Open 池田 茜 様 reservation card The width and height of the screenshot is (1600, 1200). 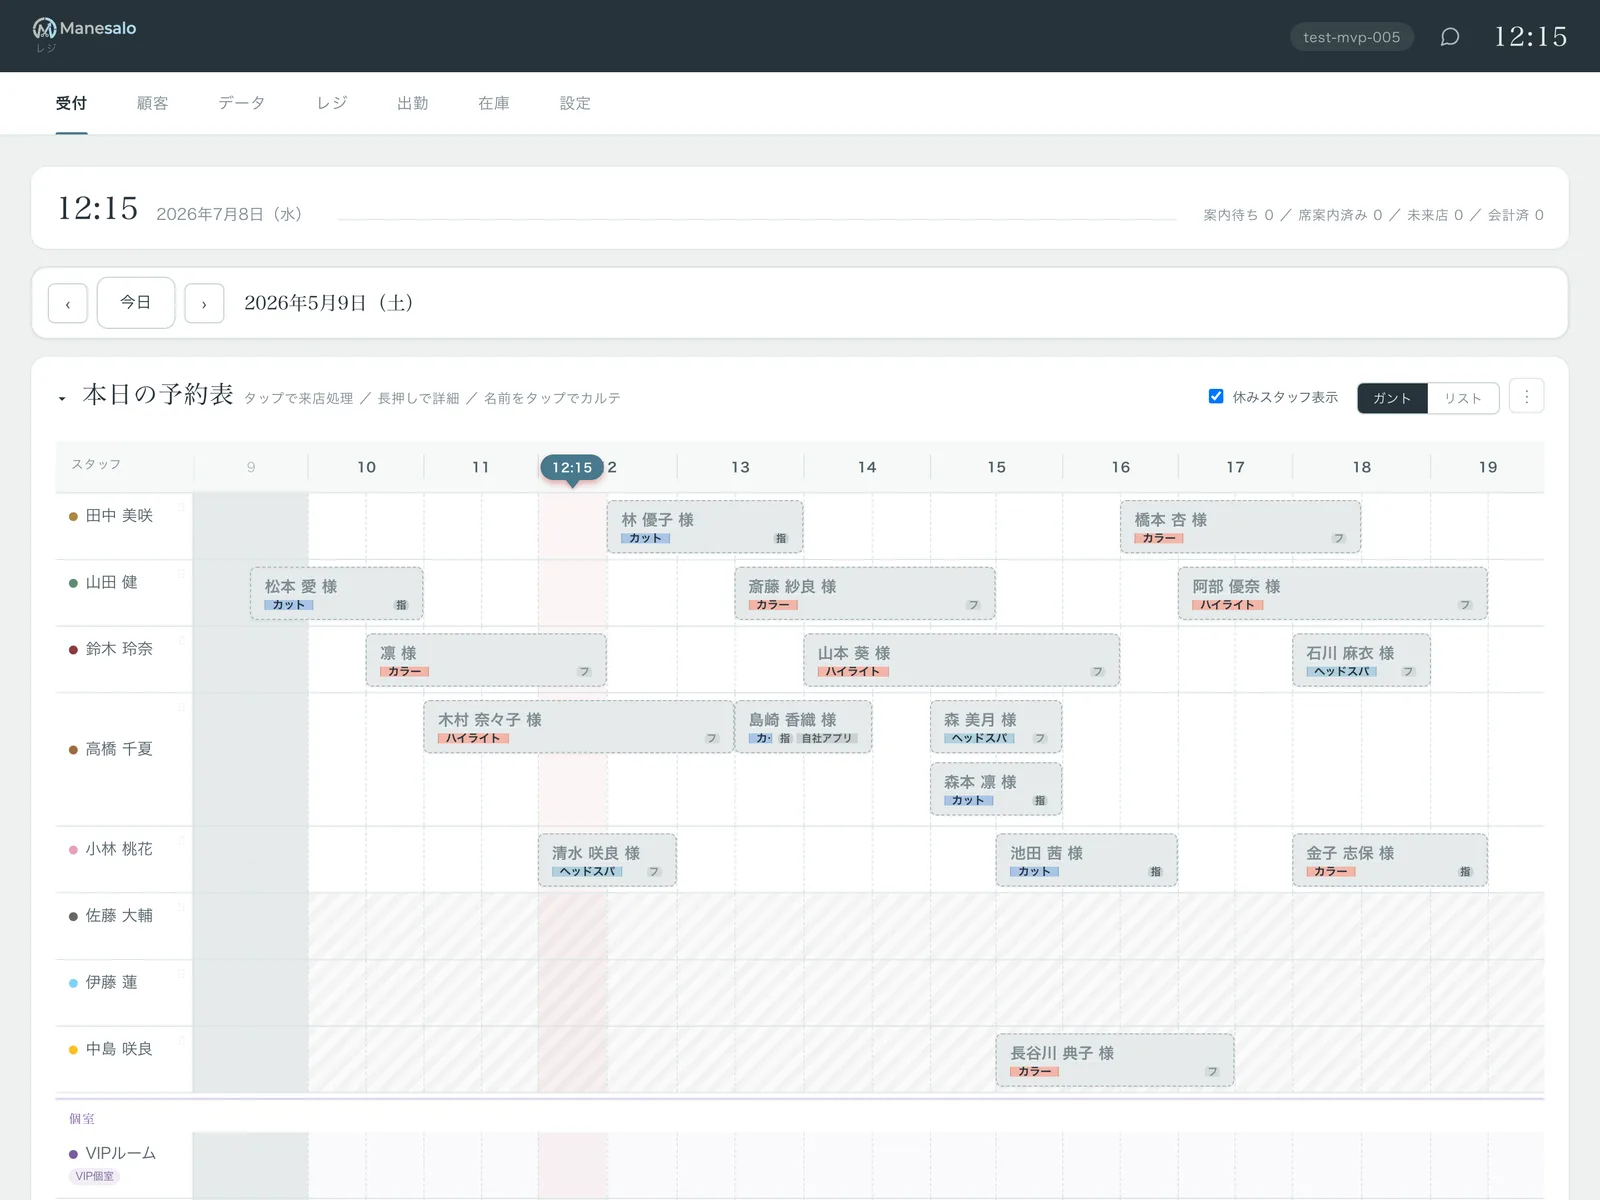coord(1087,860)
